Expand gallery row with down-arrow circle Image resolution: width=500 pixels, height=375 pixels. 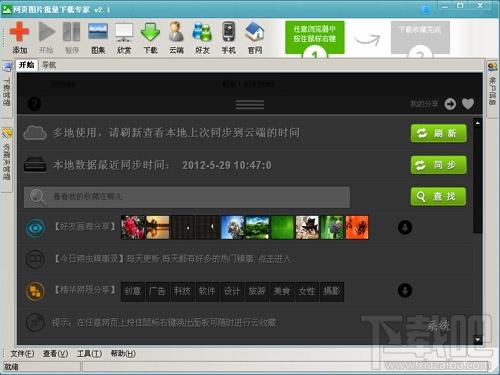405,228
